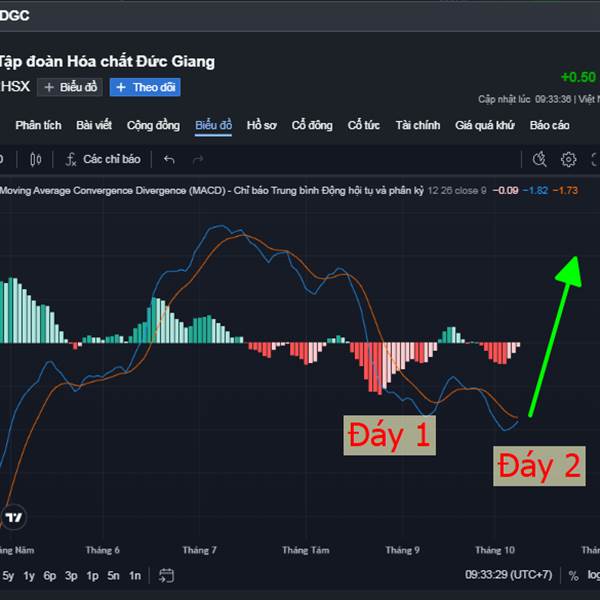Click Tập đoàn Hóa chất Đức Giang heading
The image size is (600, 600).
[107, 61]
